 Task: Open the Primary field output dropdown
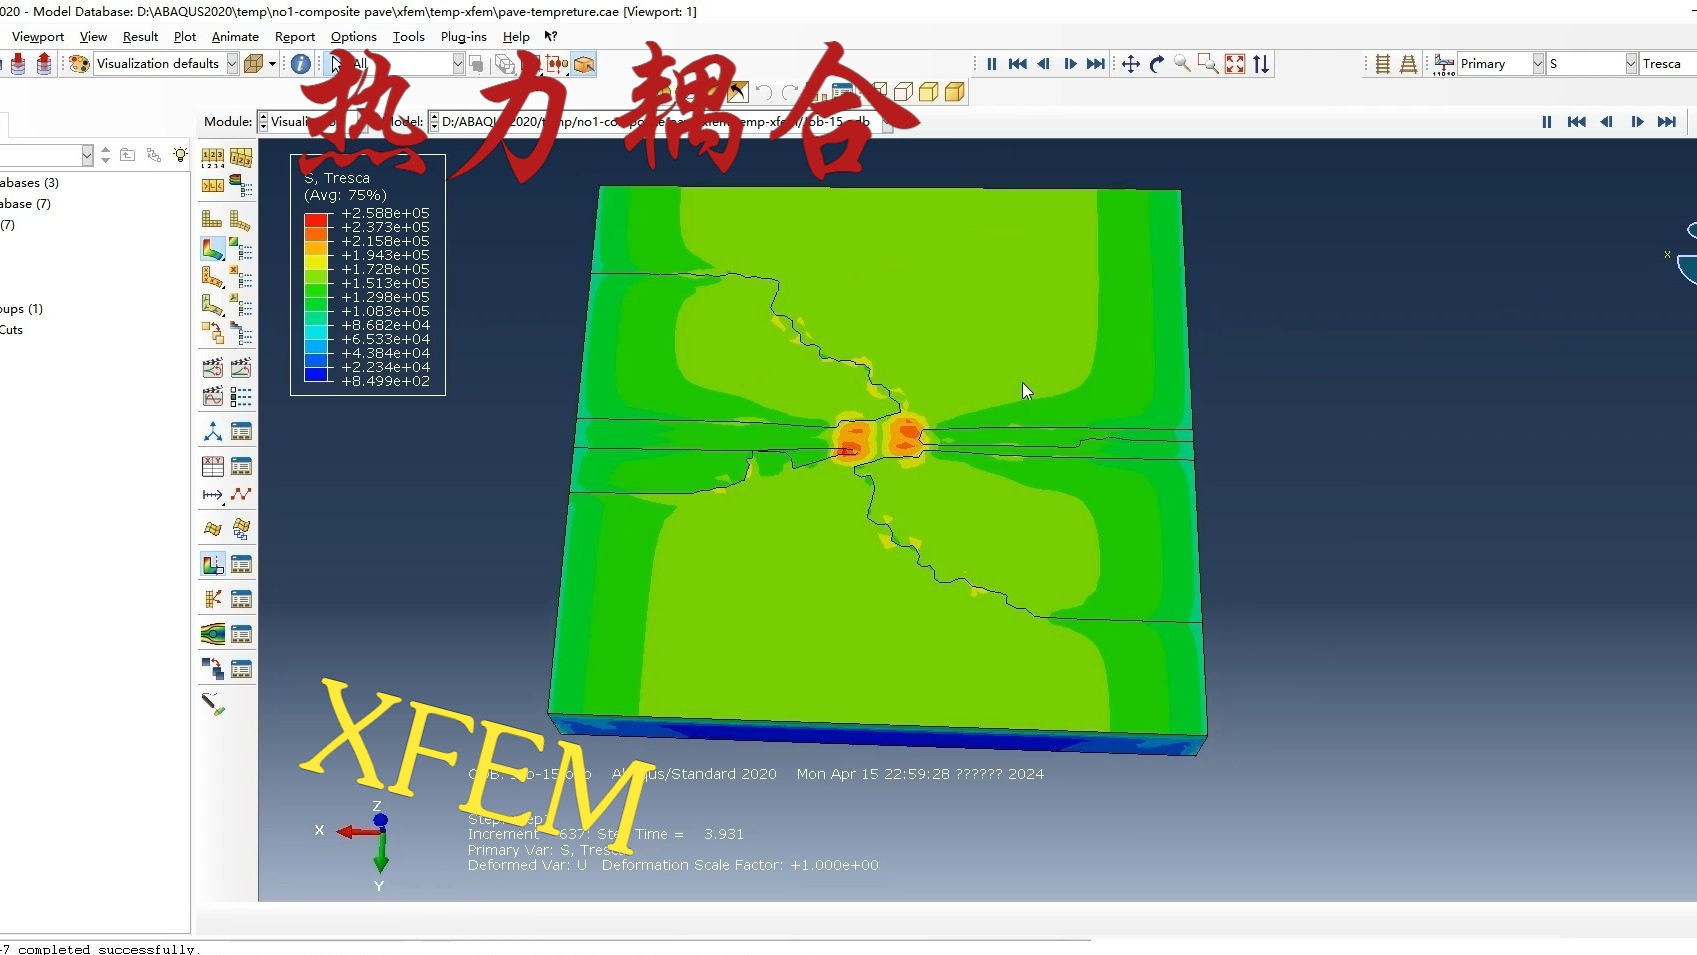[x=1537, y=63]
